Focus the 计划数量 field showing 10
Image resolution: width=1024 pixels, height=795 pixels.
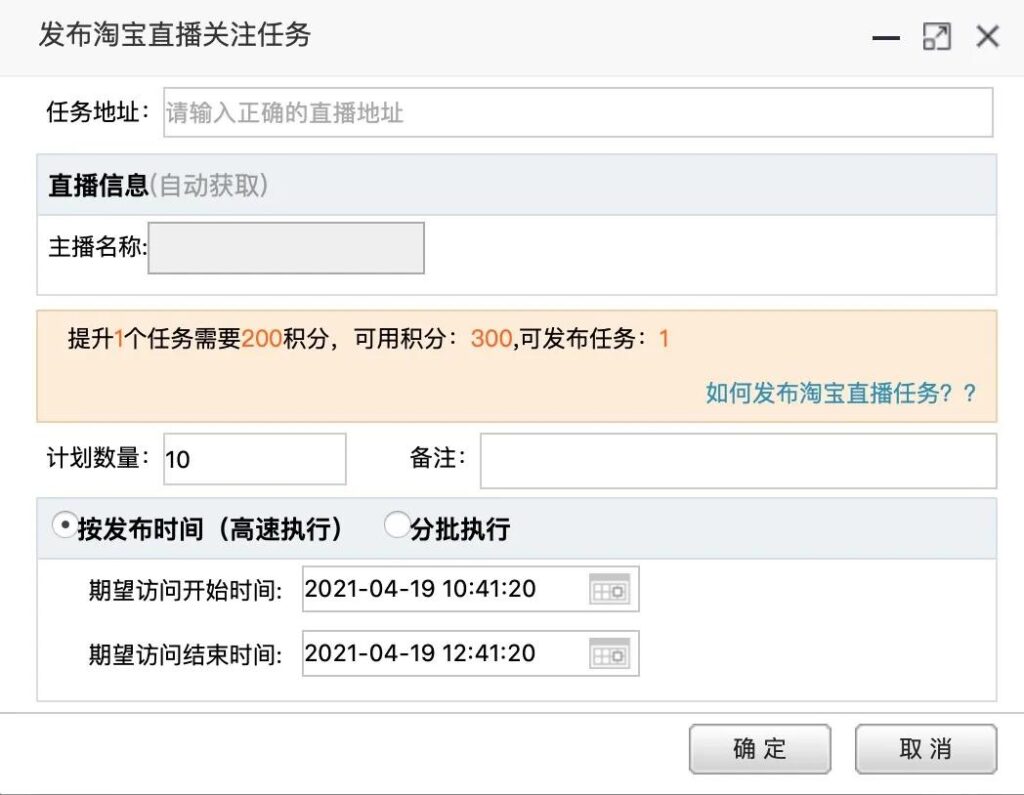[x=255, y=459]
